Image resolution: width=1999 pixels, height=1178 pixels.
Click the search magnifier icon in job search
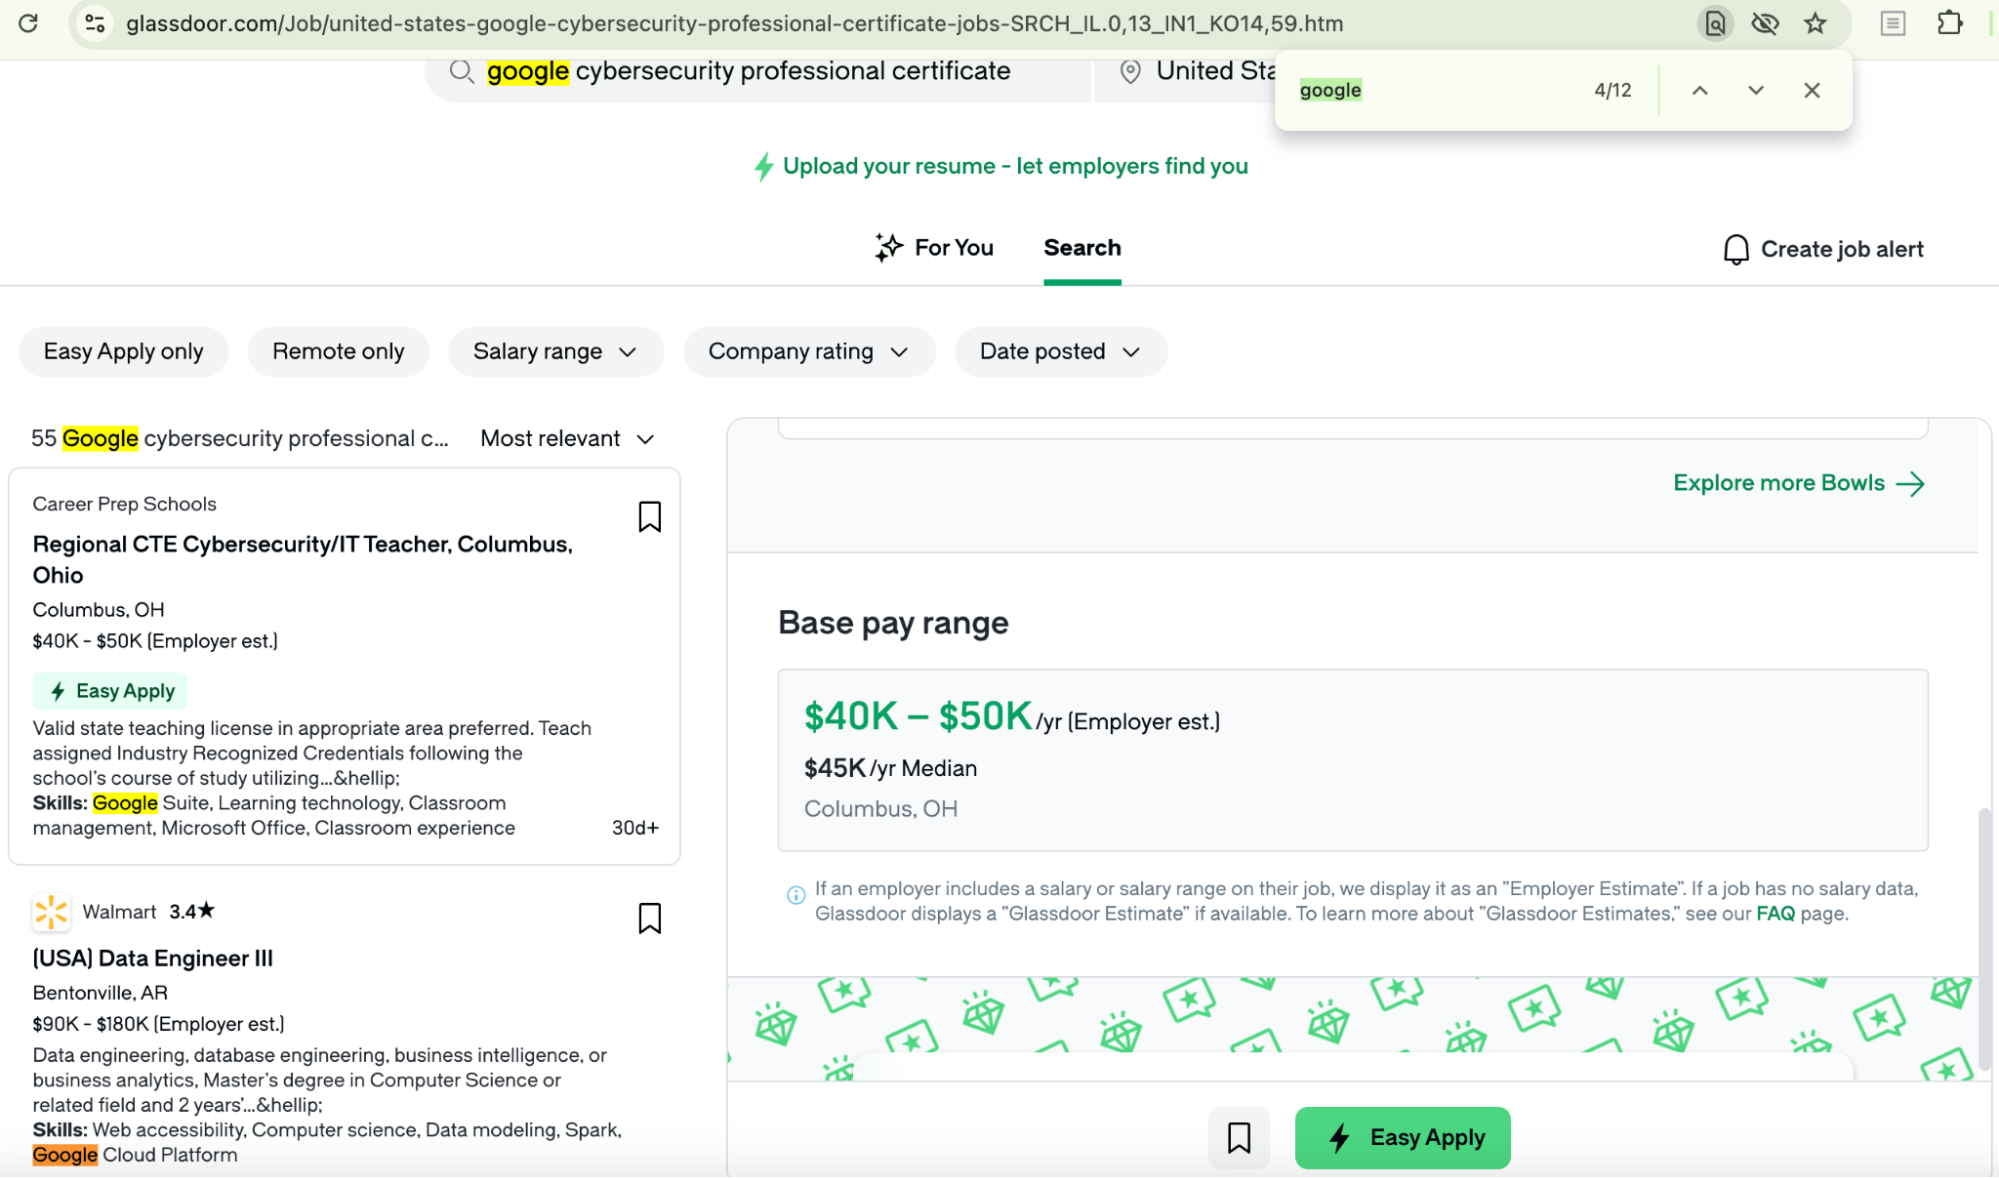click(461, 71)
